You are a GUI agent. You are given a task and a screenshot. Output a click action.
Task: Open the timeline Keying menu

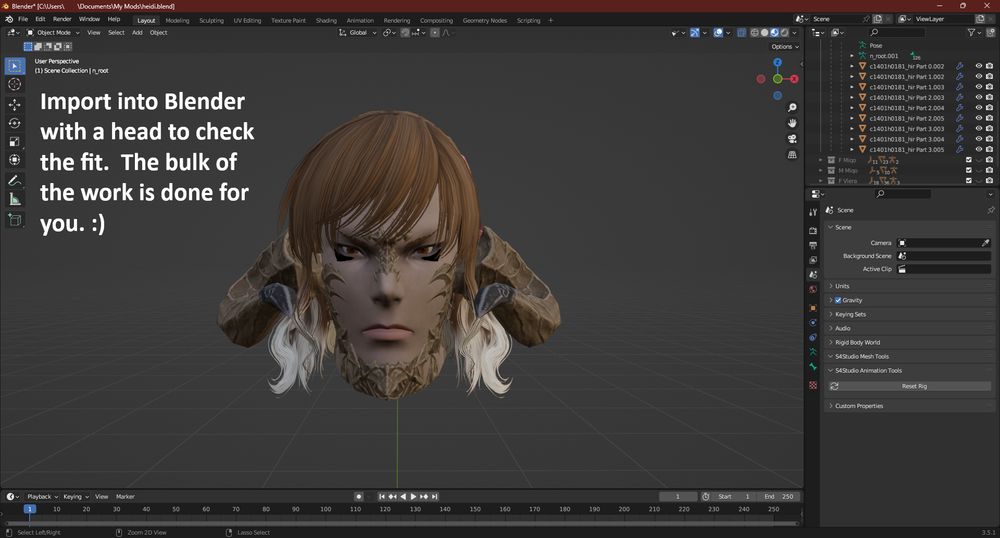[75, 497]
